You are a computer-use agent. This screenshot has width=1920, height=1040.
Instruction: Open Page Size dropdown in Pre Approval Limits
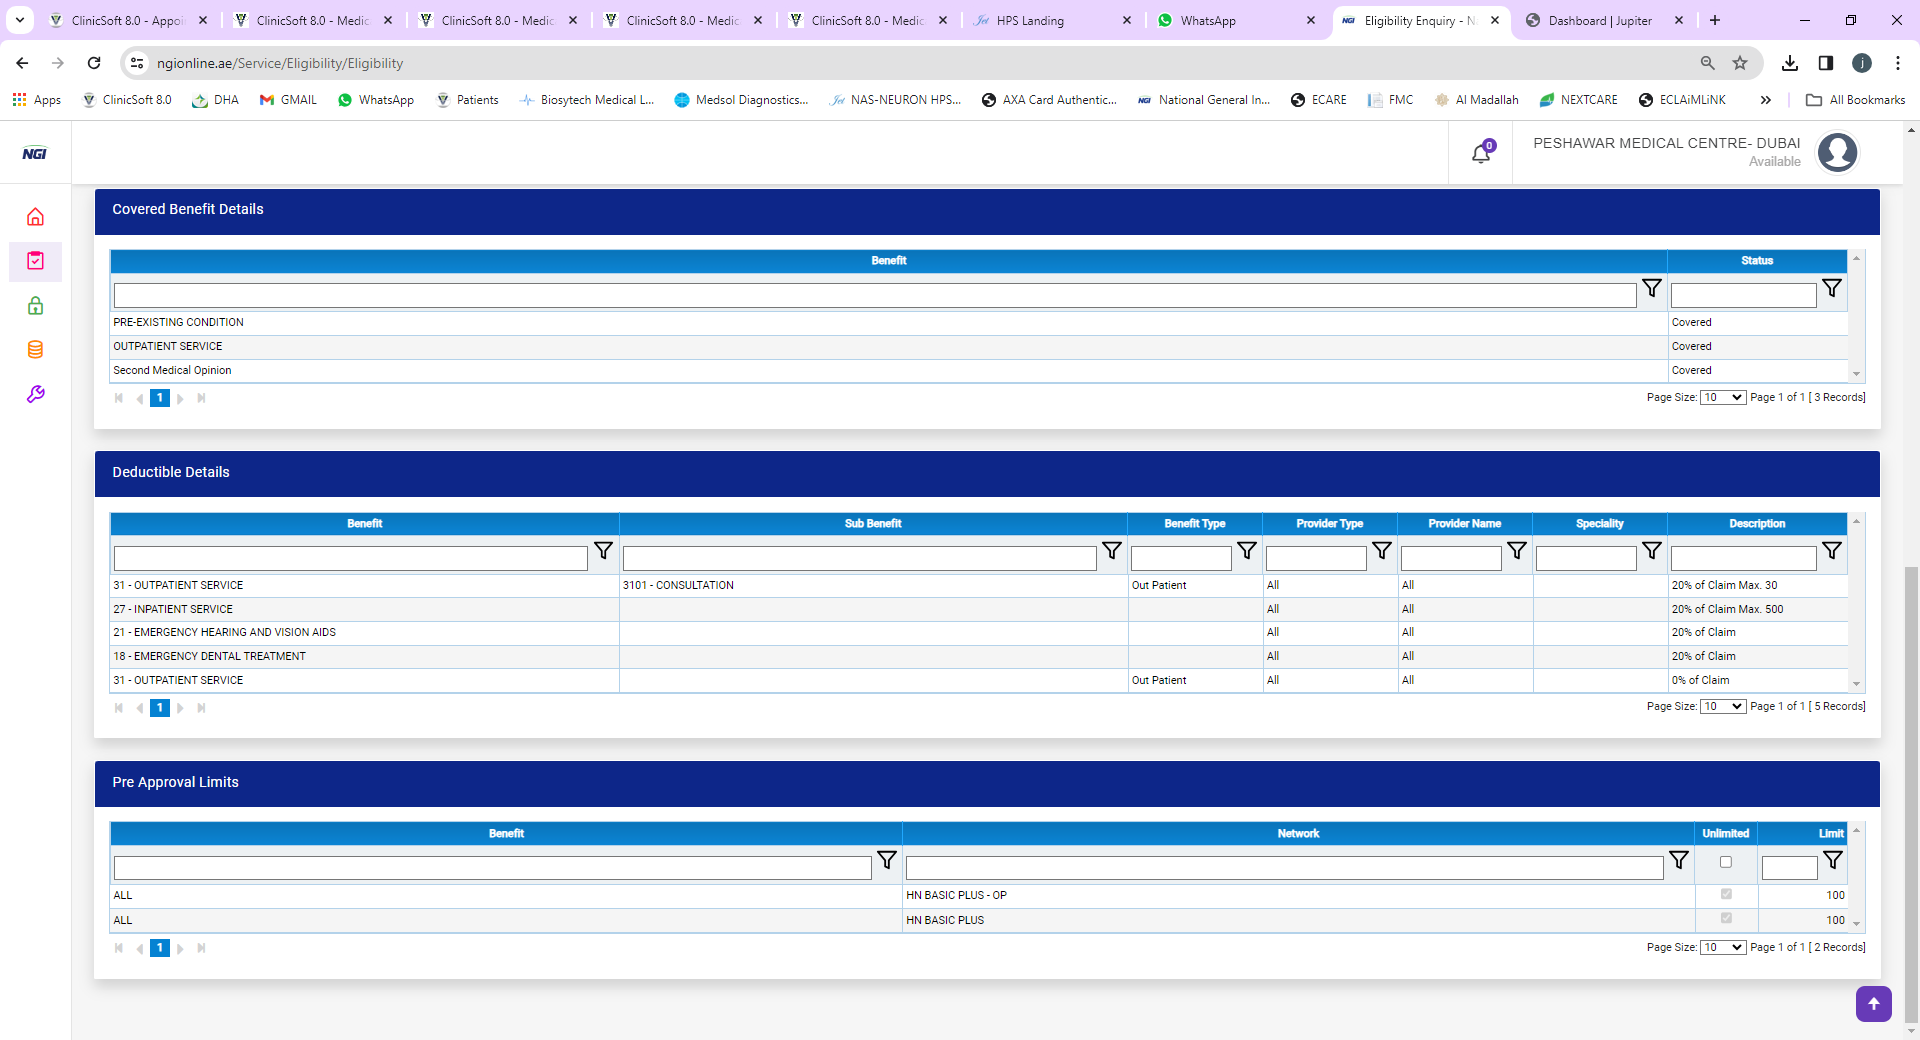pyautogui.click(x=1722, y=948)
